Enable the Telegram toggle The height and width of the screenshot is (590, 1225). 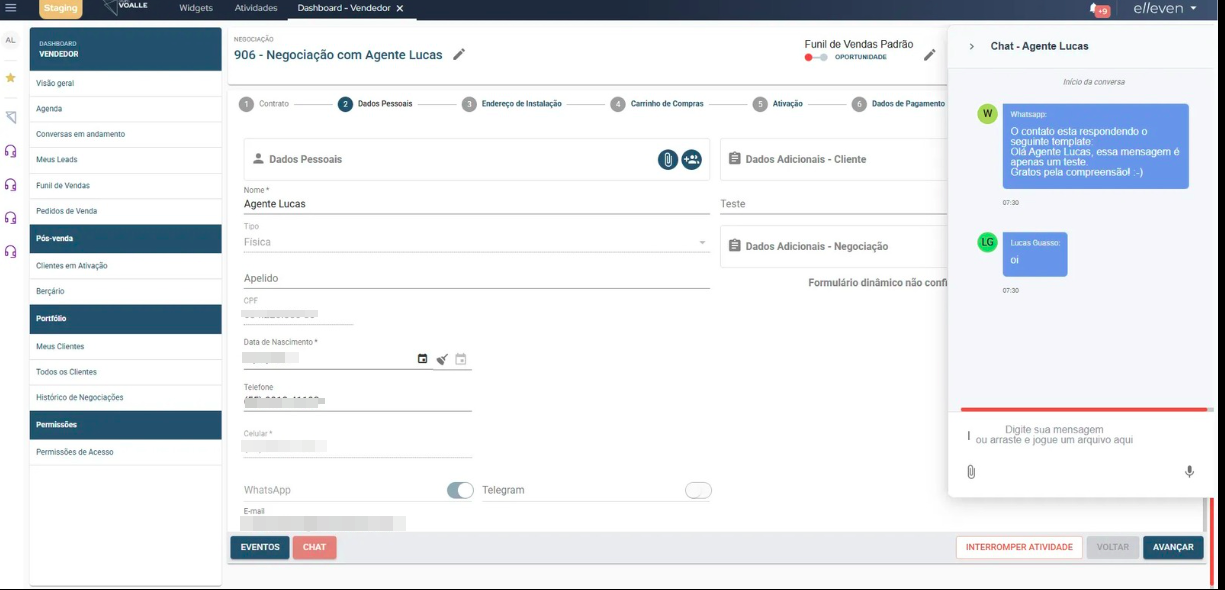[698, 490]
